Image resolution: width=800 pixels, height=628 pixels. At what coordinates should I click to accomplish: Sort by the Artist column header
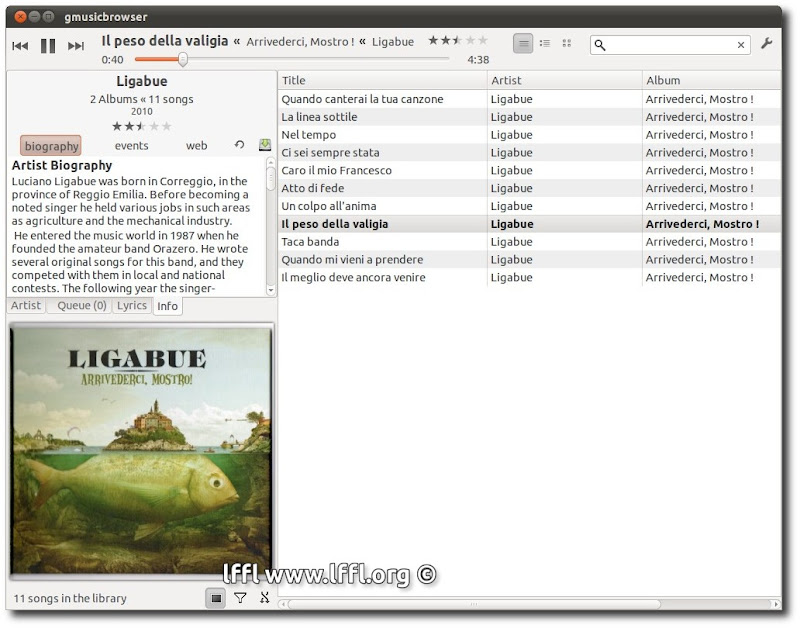point(564,80)
